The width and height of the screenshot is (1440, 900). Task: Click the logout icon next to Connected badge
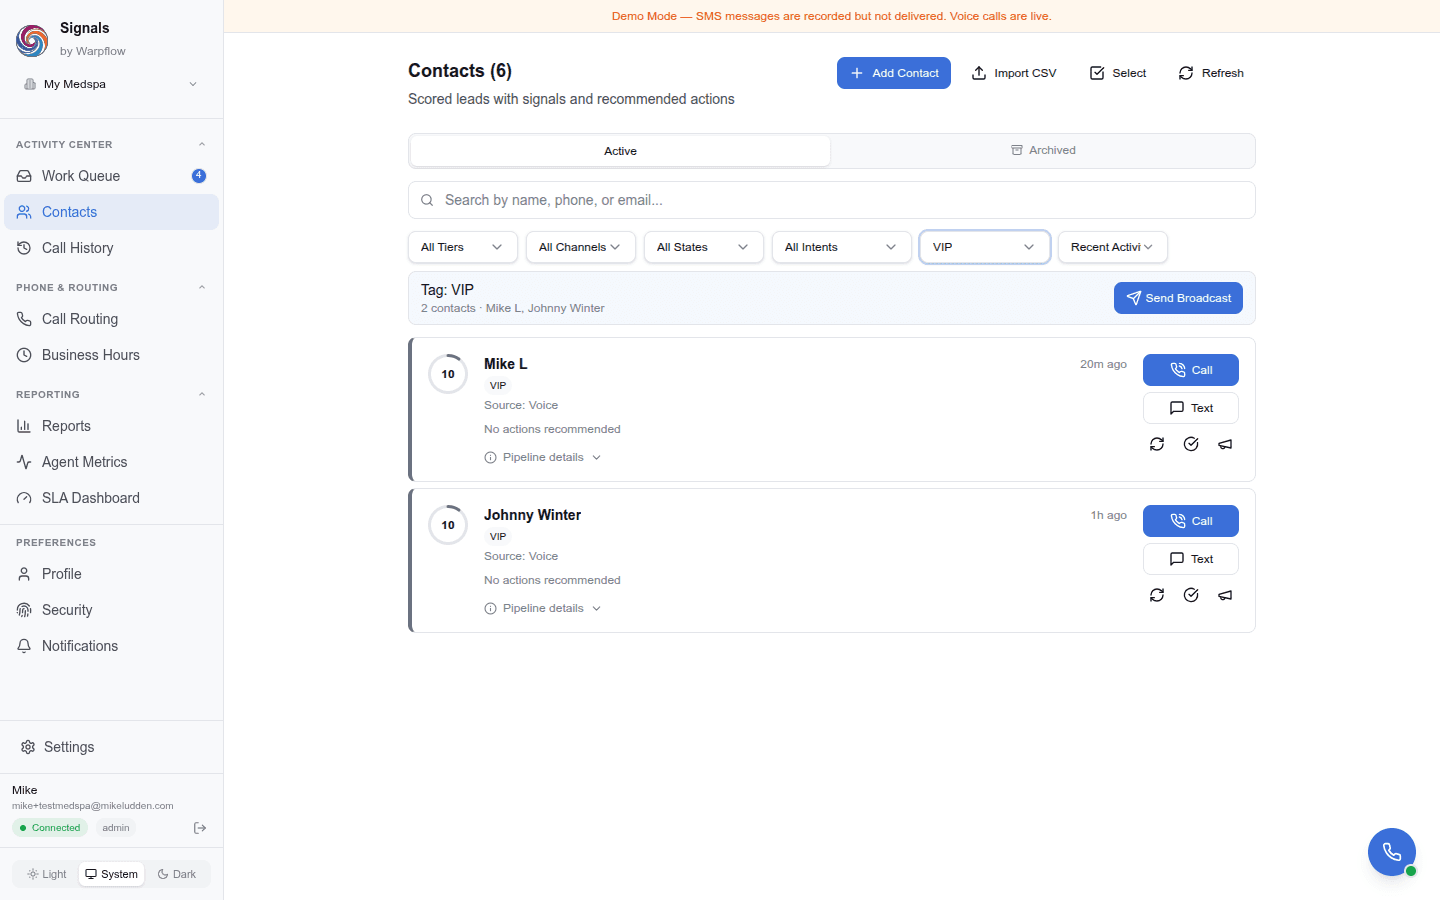199,827
